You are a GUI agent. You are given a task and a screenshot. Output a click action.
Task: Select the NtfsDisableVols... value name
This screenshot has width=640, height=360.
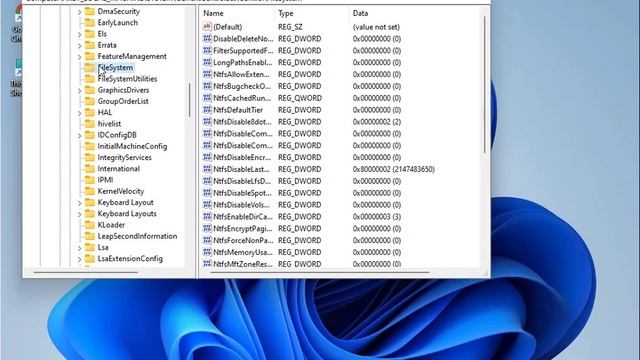pos(241,204)
